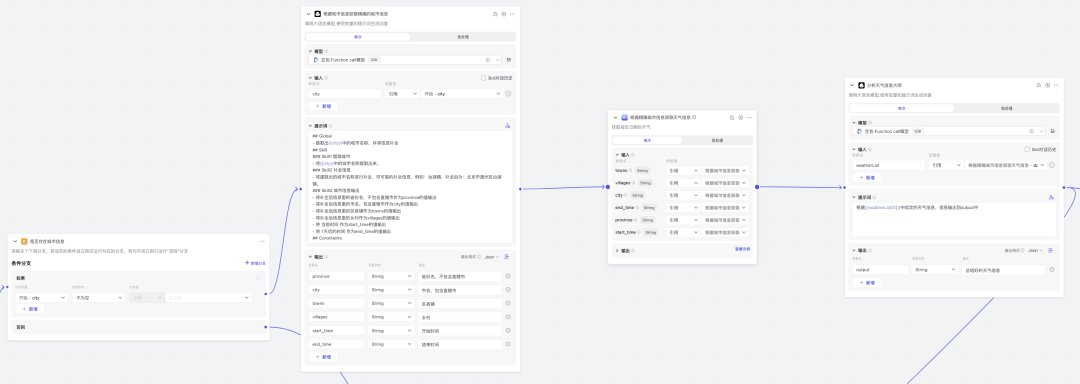Run the weather analysis LLM node with its play icon
Viewport: 1080px width, 384px height.
[x=1047, y=85]
